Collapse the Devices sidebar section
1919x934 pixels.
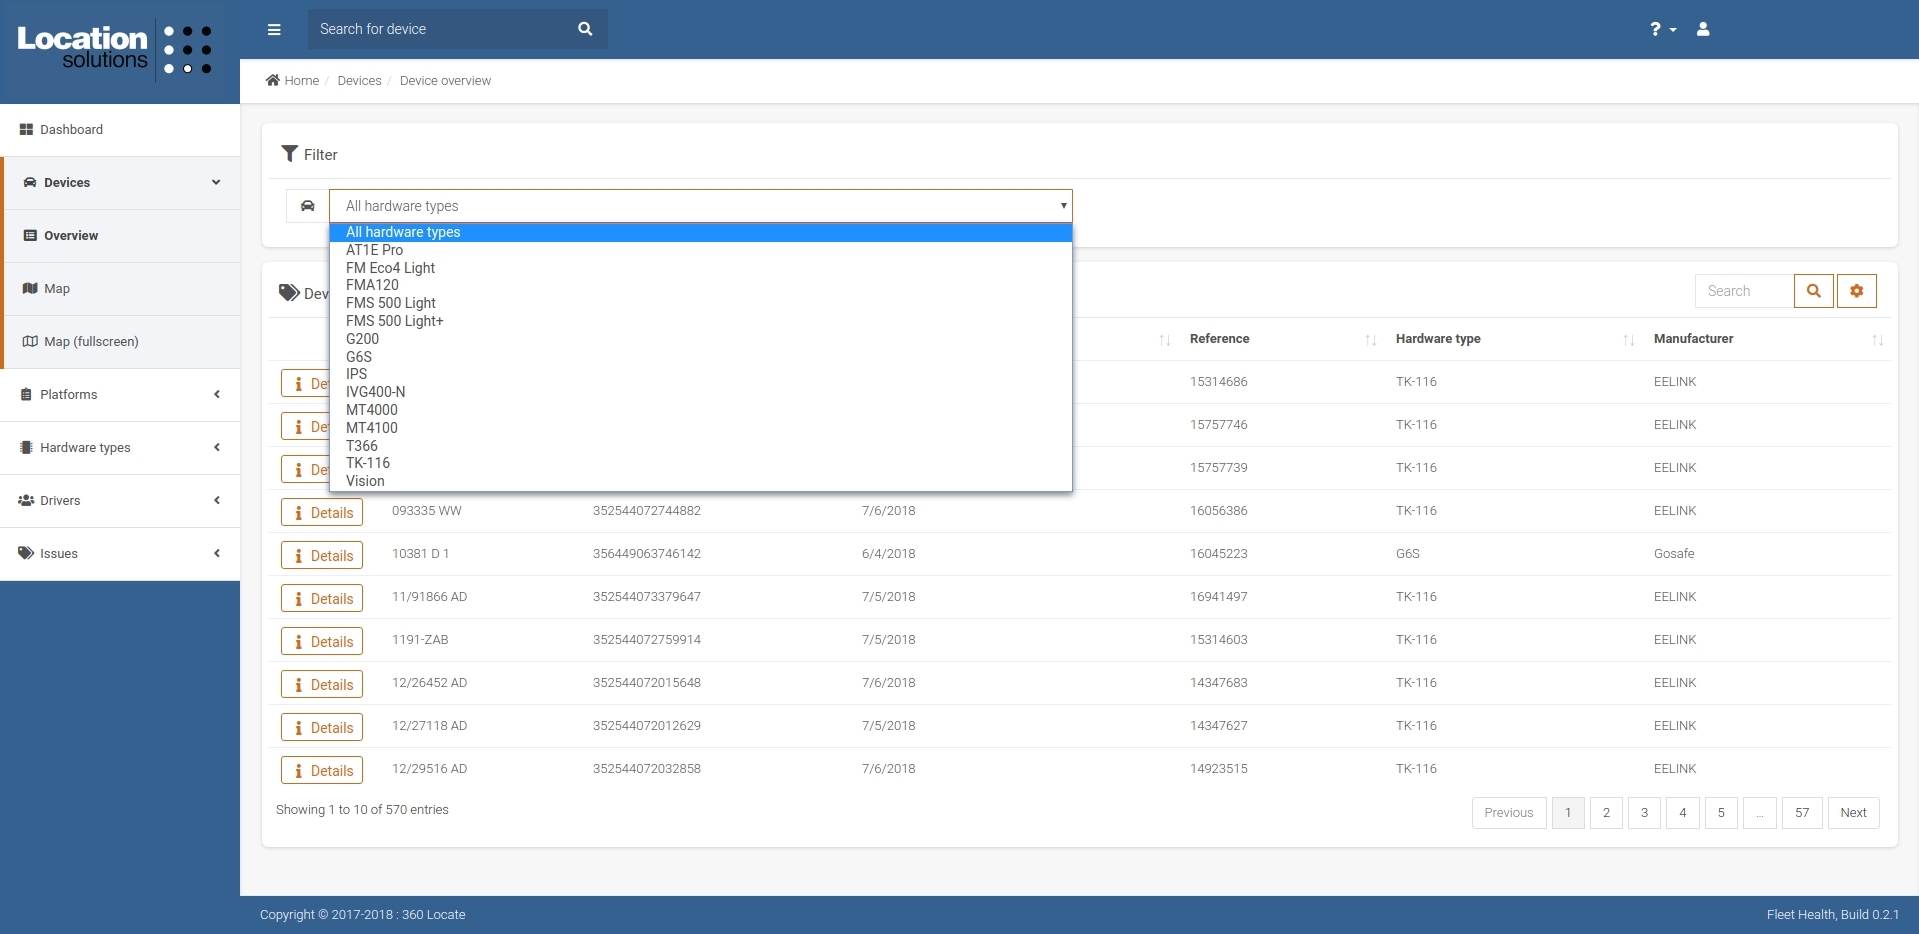216,182
